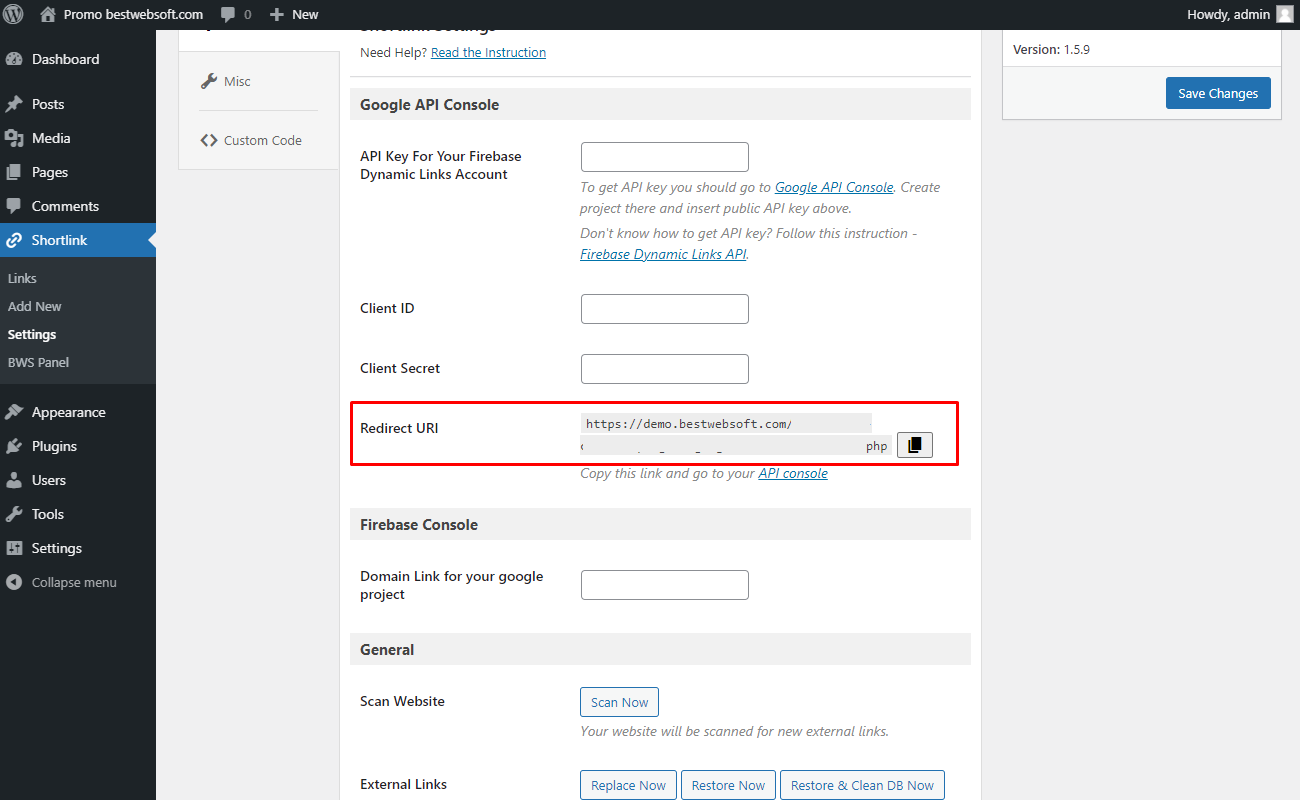This screenshot has height=800, width=1300.
Task: Click the Replace Now button
Action: (628, 785)
